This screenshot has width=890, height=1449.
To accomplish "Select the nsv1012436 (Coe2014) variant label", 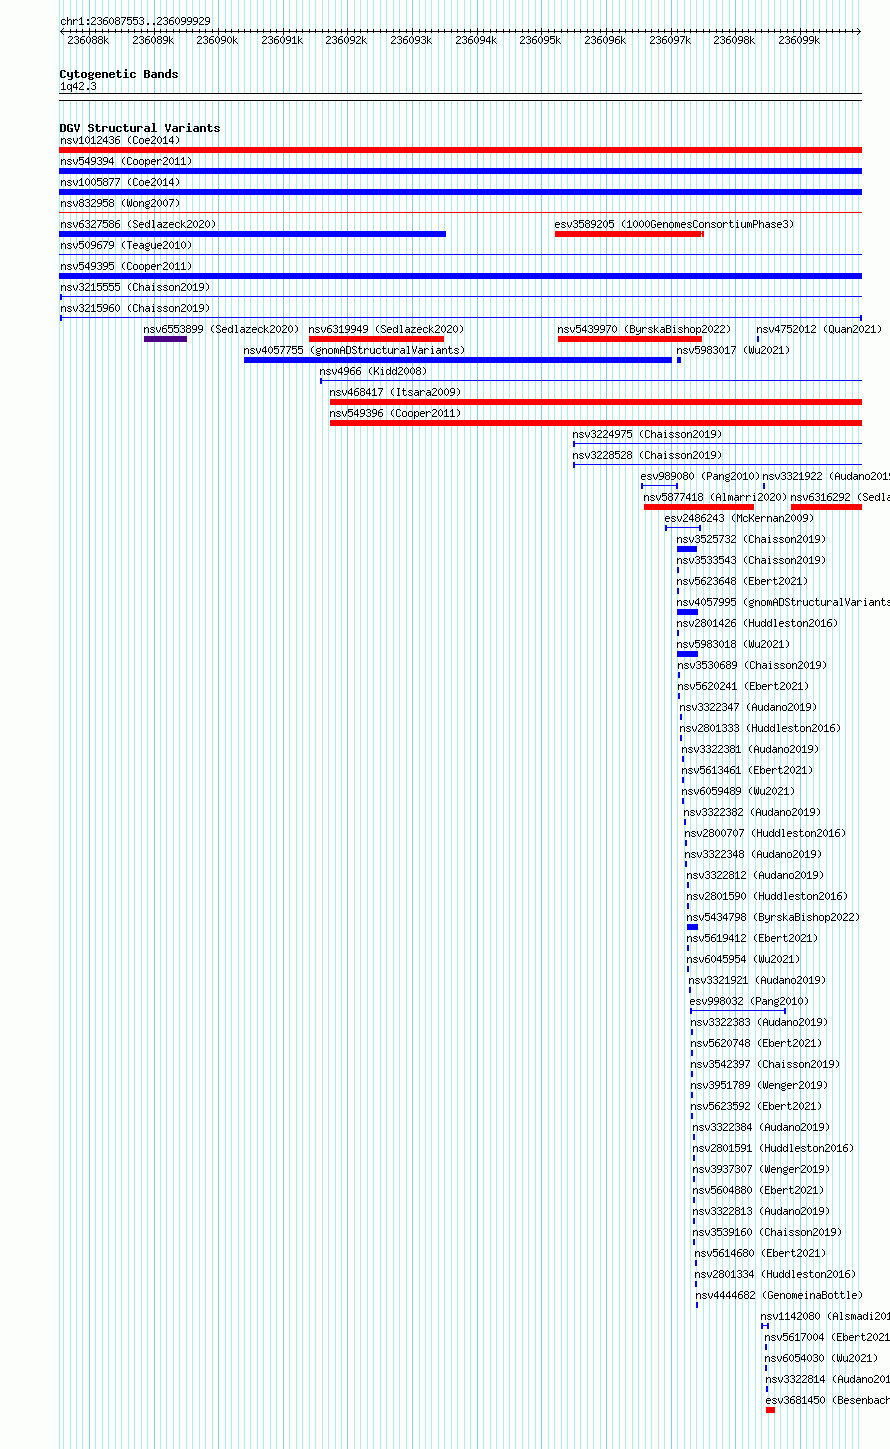I will coord(120,140).
